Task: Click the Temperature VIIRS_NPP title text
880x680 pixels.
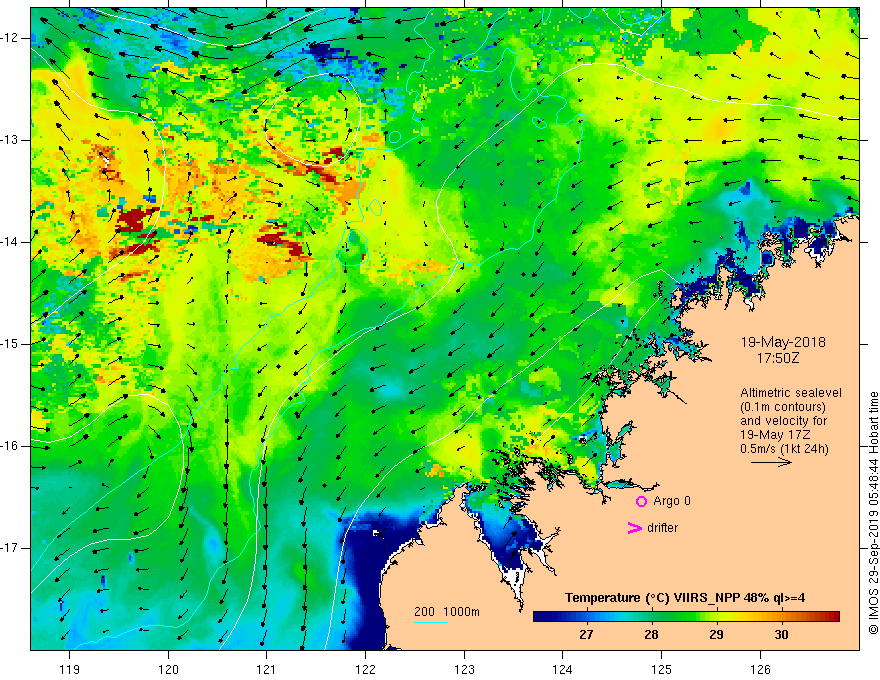Action: point(685,598)
